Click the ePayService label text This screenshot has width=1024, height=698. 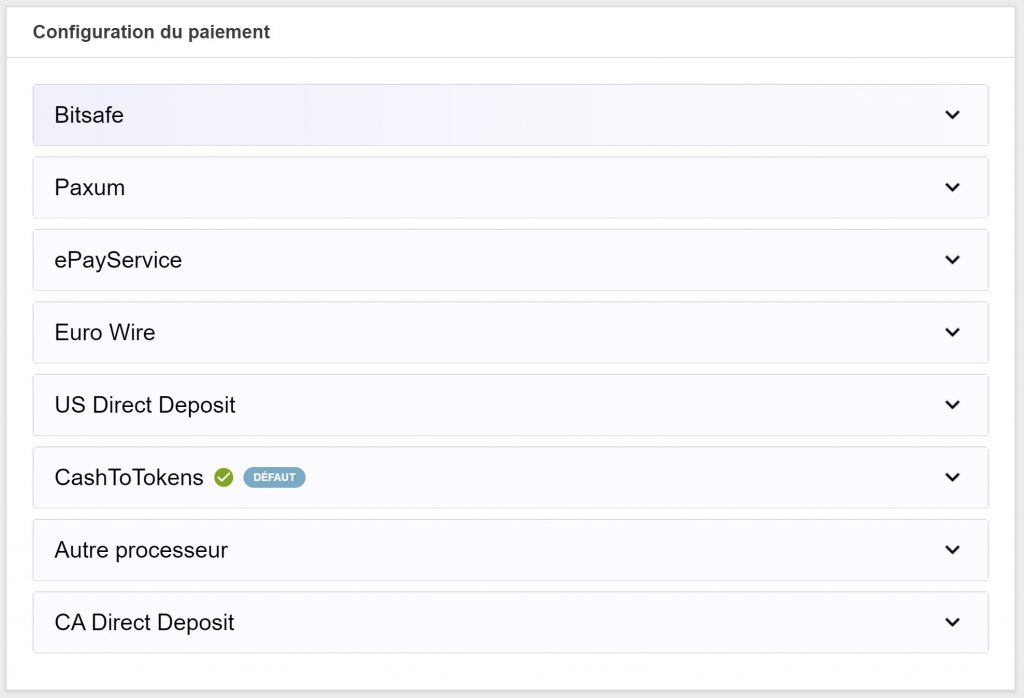coord(118,260)
